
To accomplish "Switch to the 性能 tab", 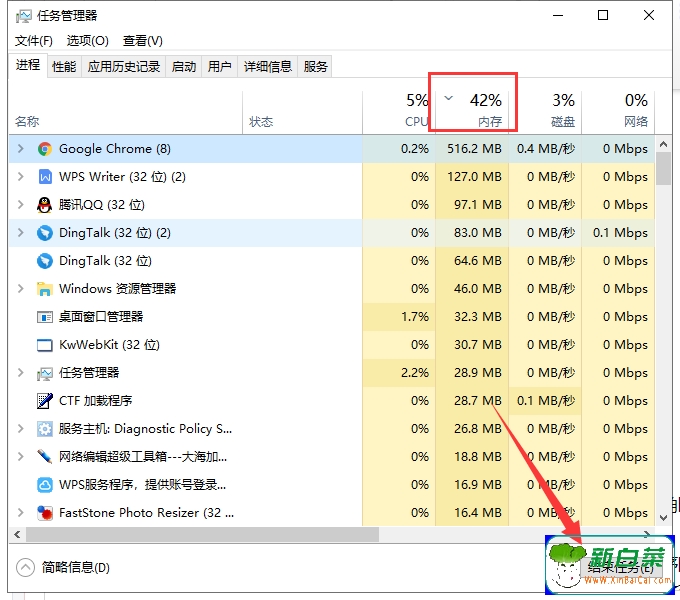I will [64, 67].
